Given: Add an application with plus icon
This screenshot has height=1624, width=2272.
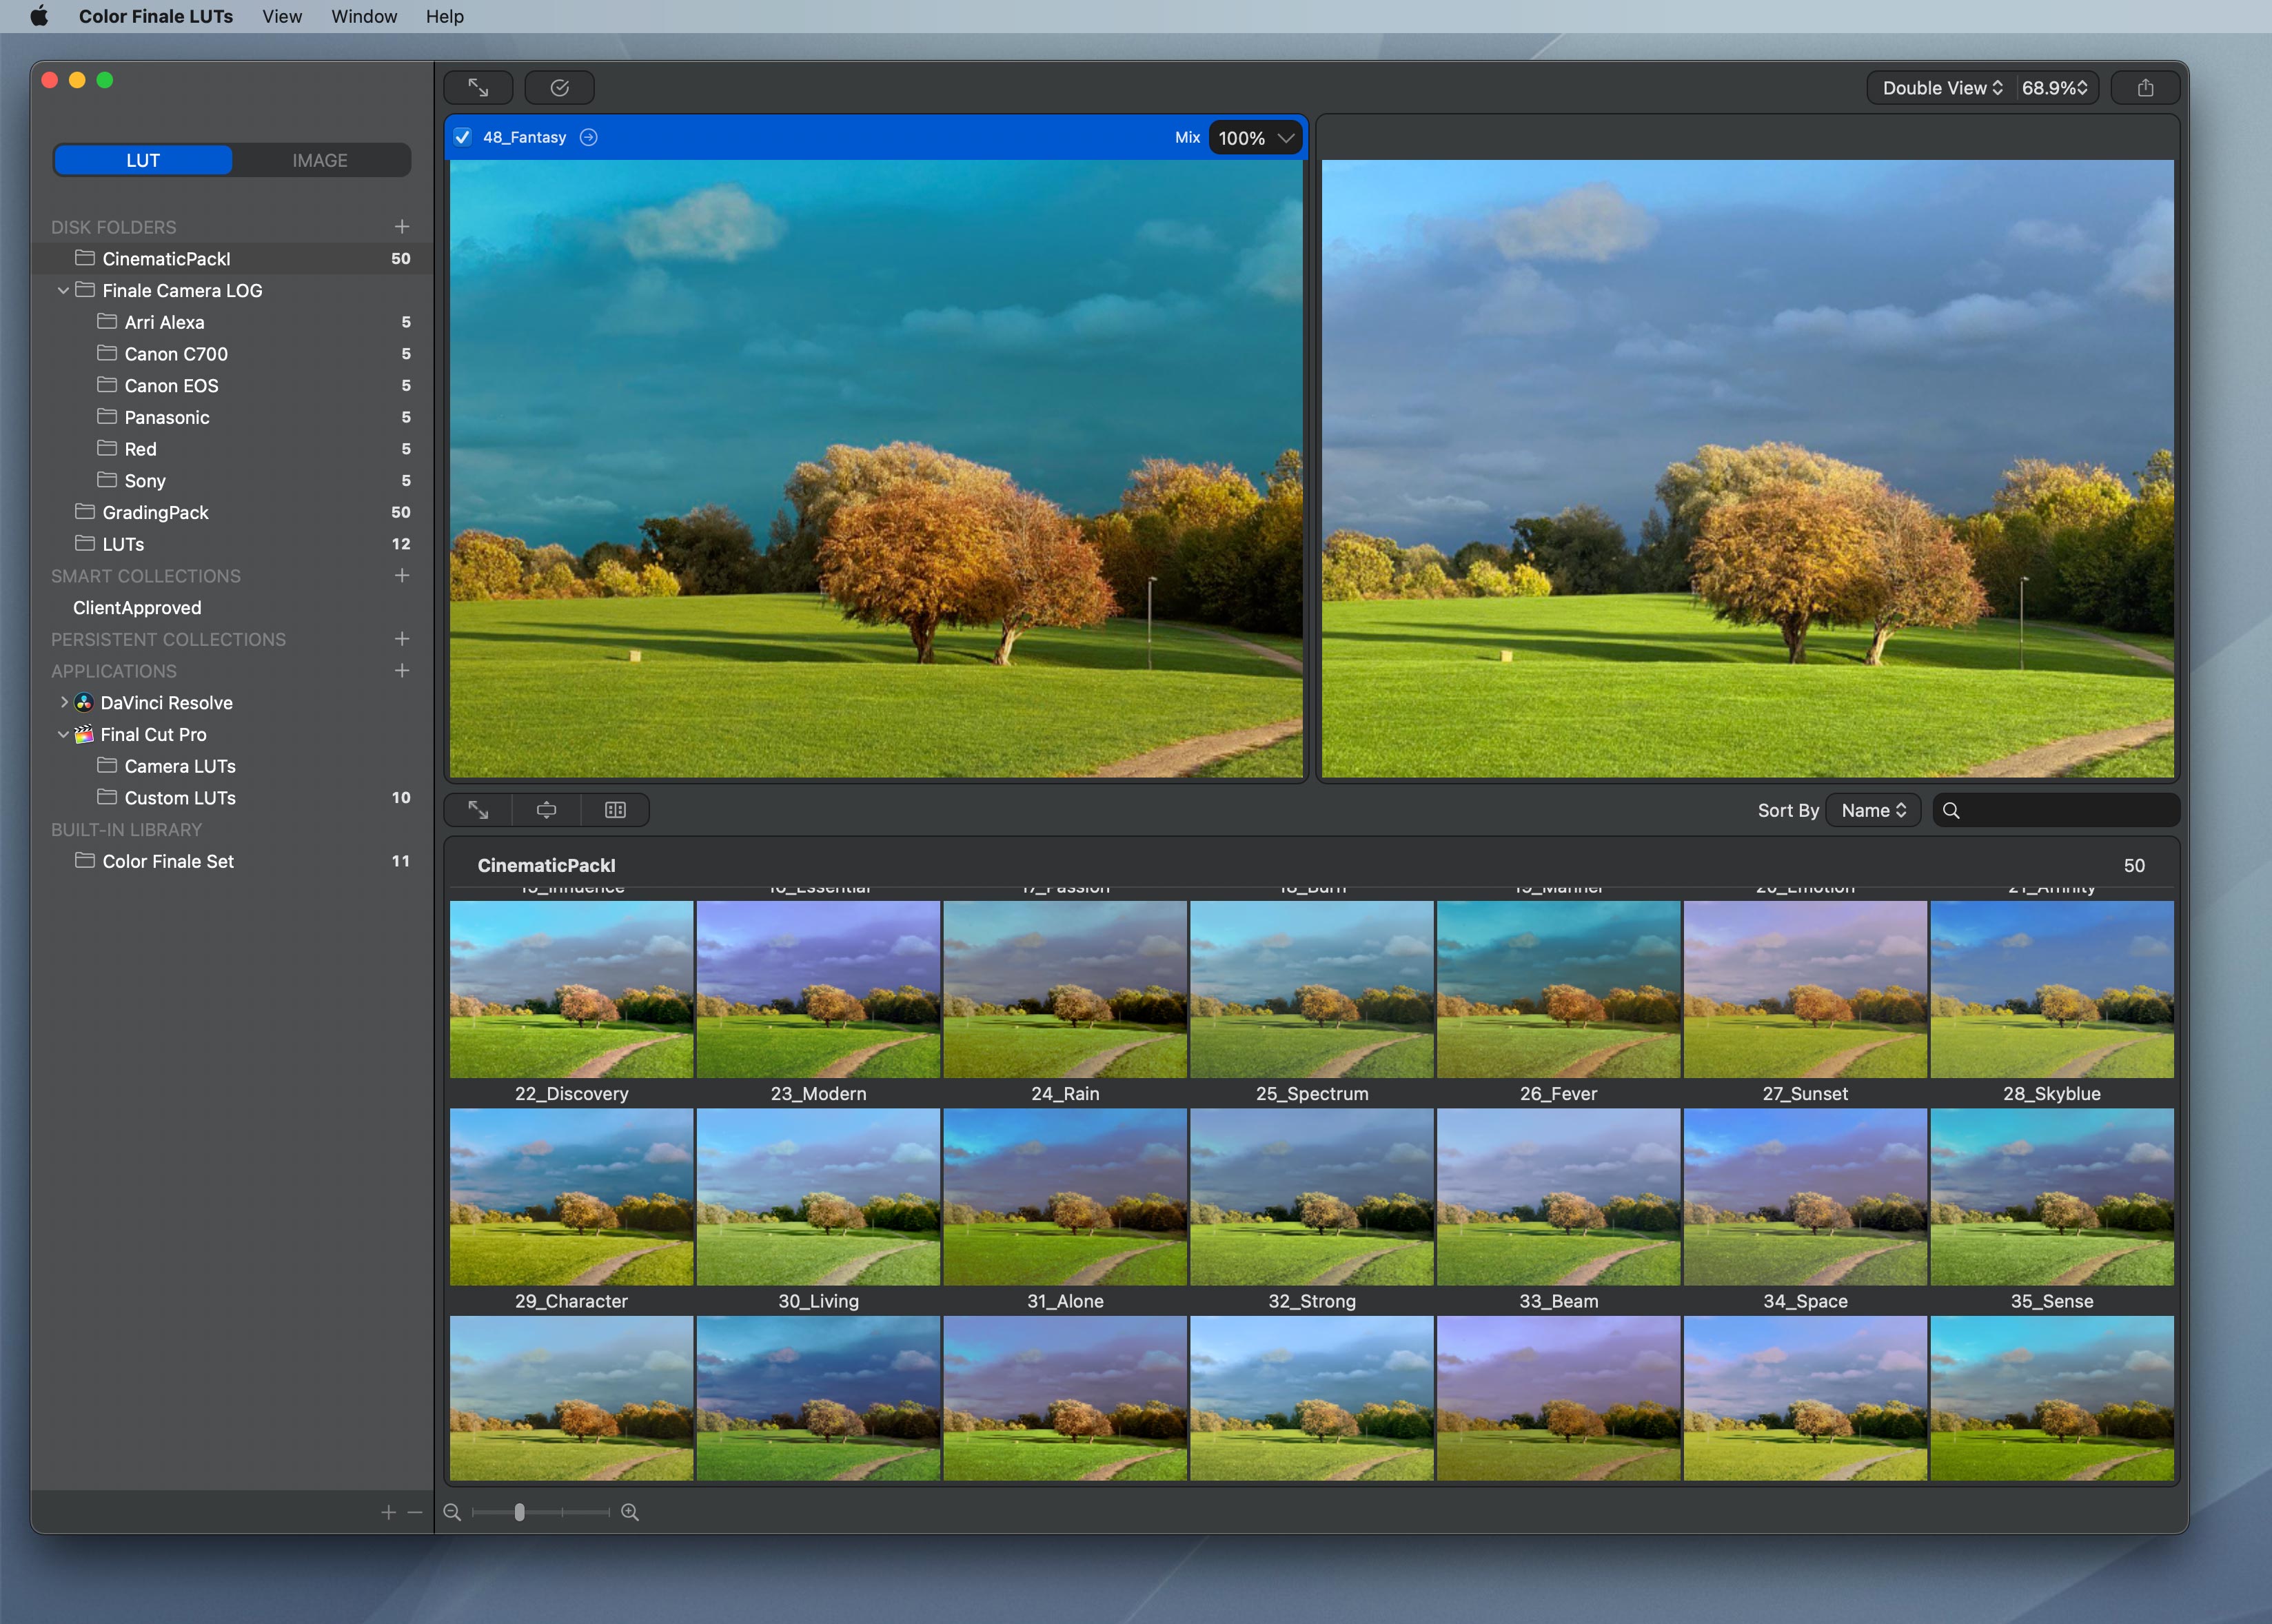Looking at the screenshot, I should click(x=402, y=671).
